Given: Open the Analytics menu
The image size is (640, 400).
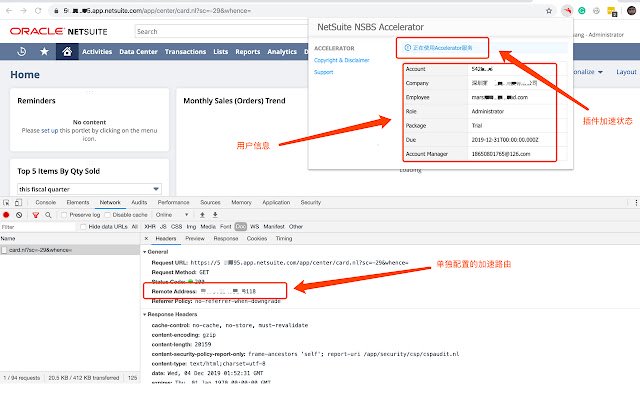Looking at the screenshot, I should click(282, 51).
